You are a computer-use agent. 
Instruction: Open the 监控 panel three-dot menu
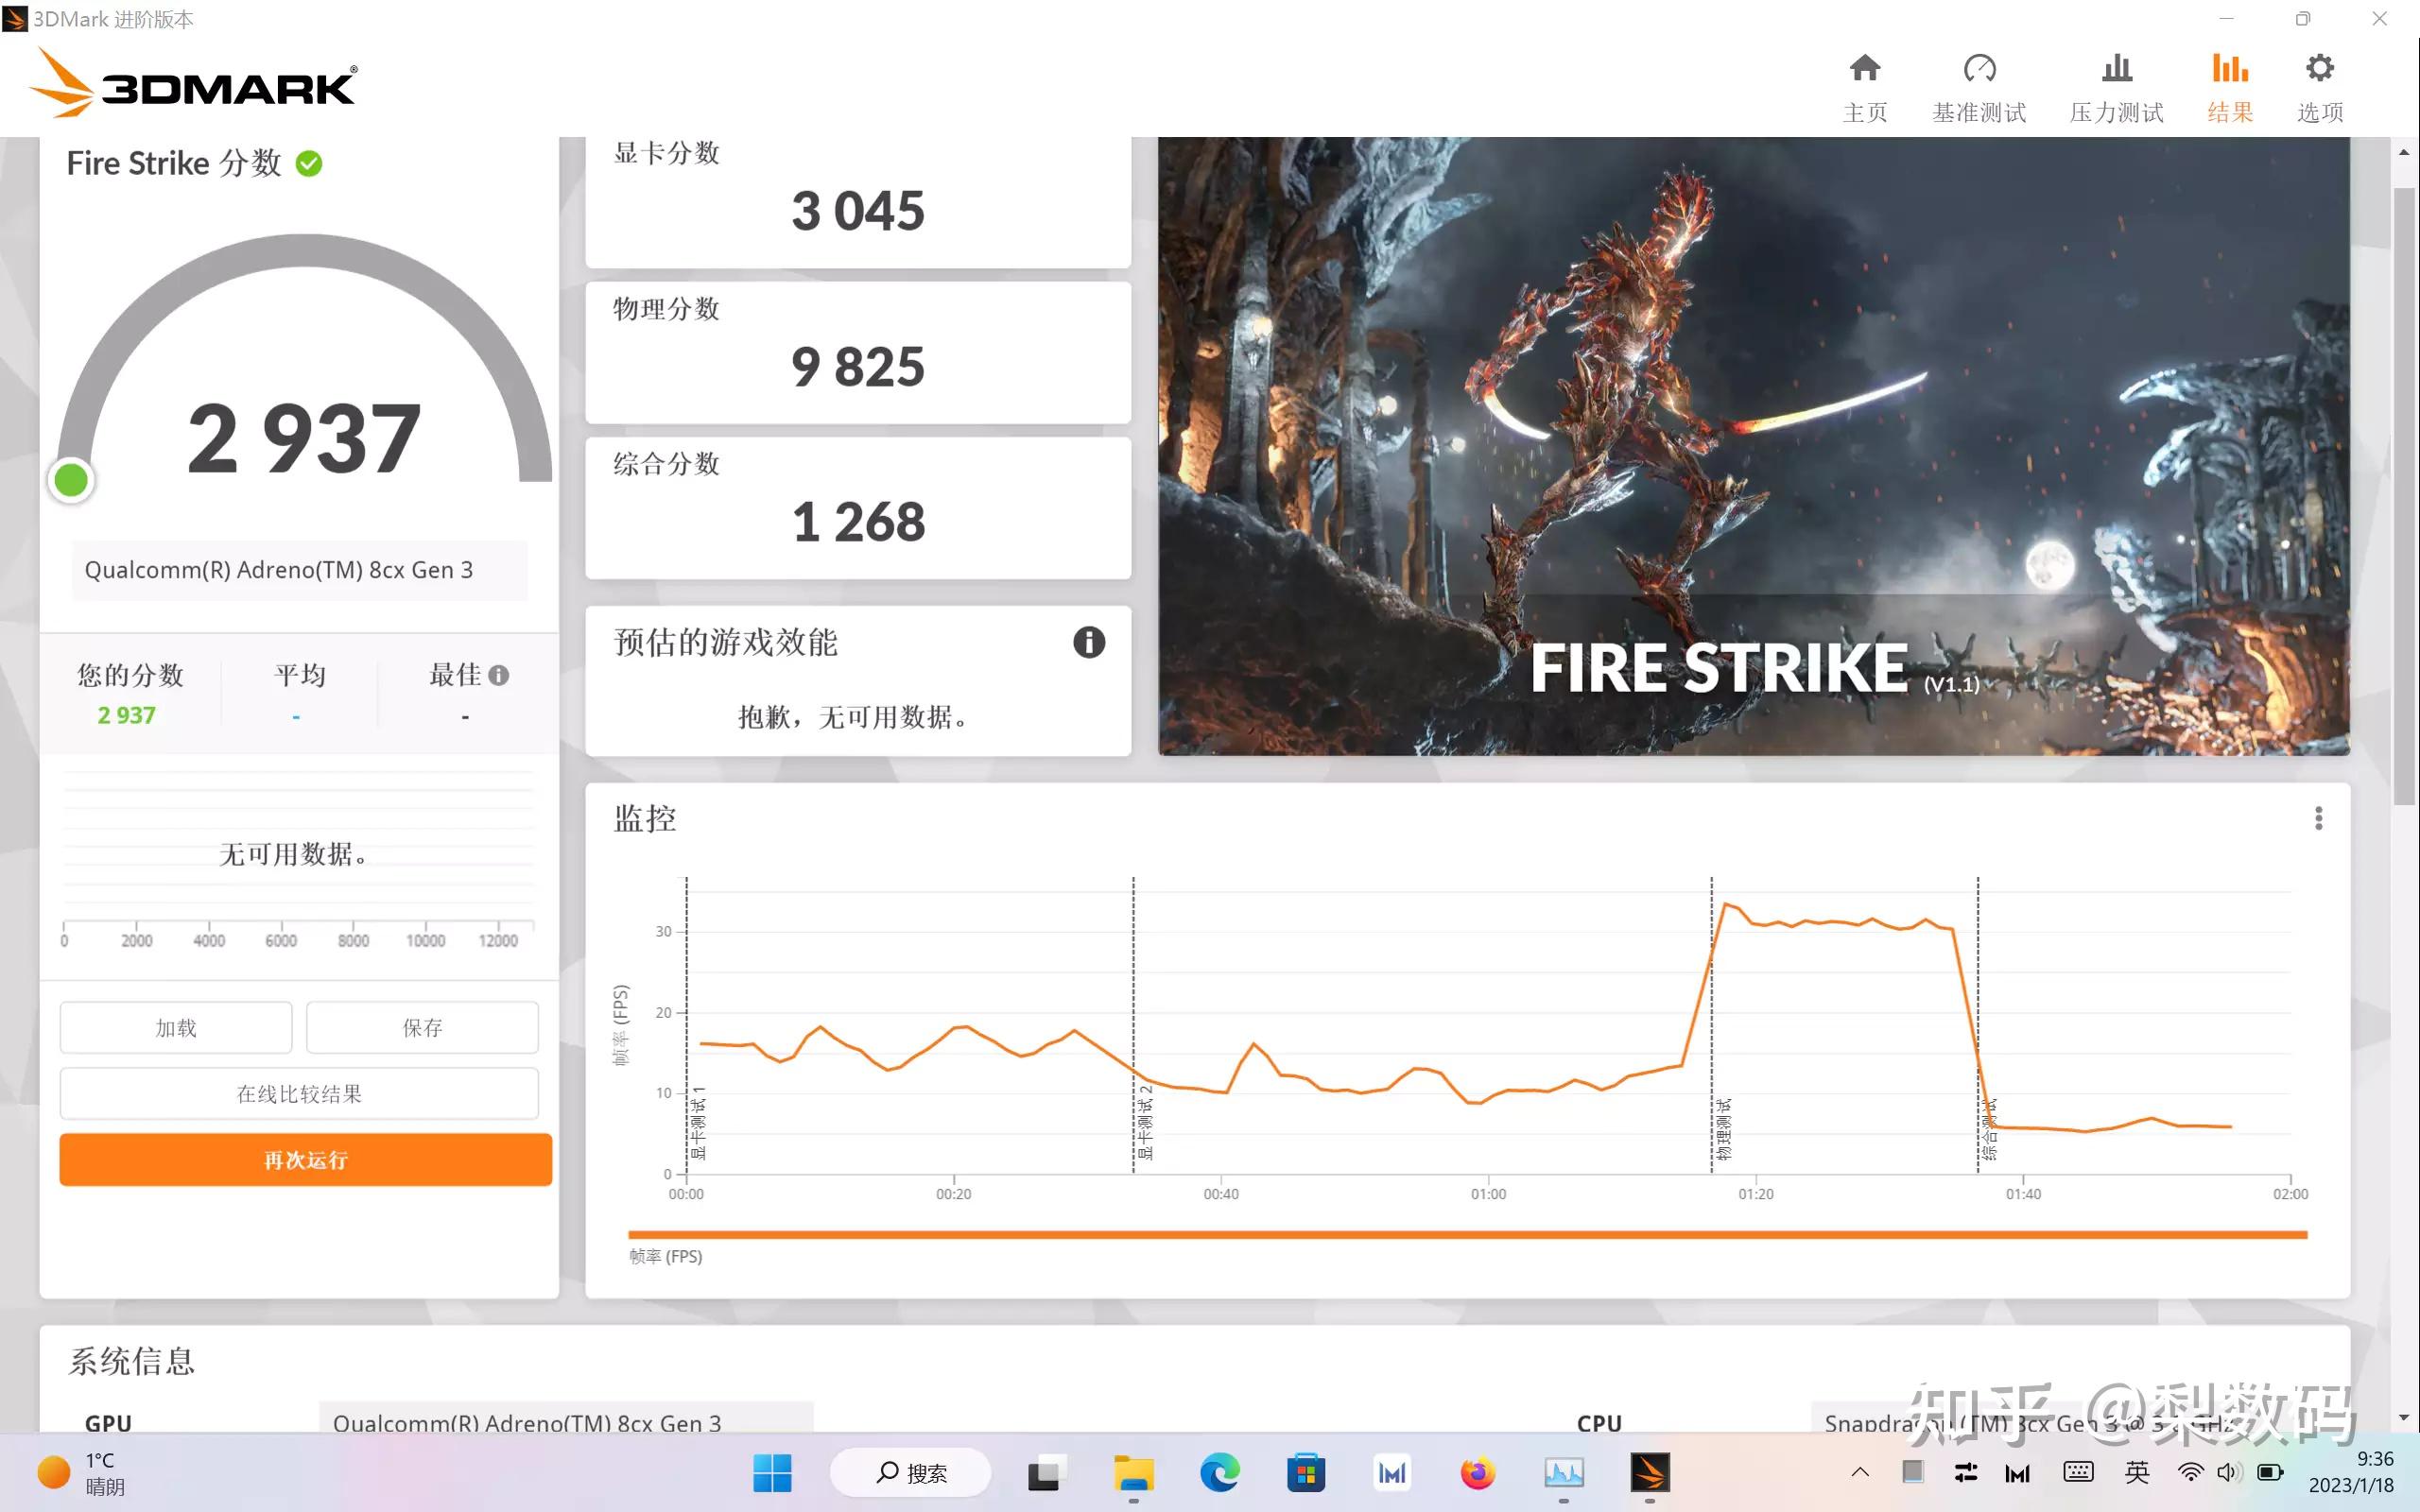point(2318,818)
